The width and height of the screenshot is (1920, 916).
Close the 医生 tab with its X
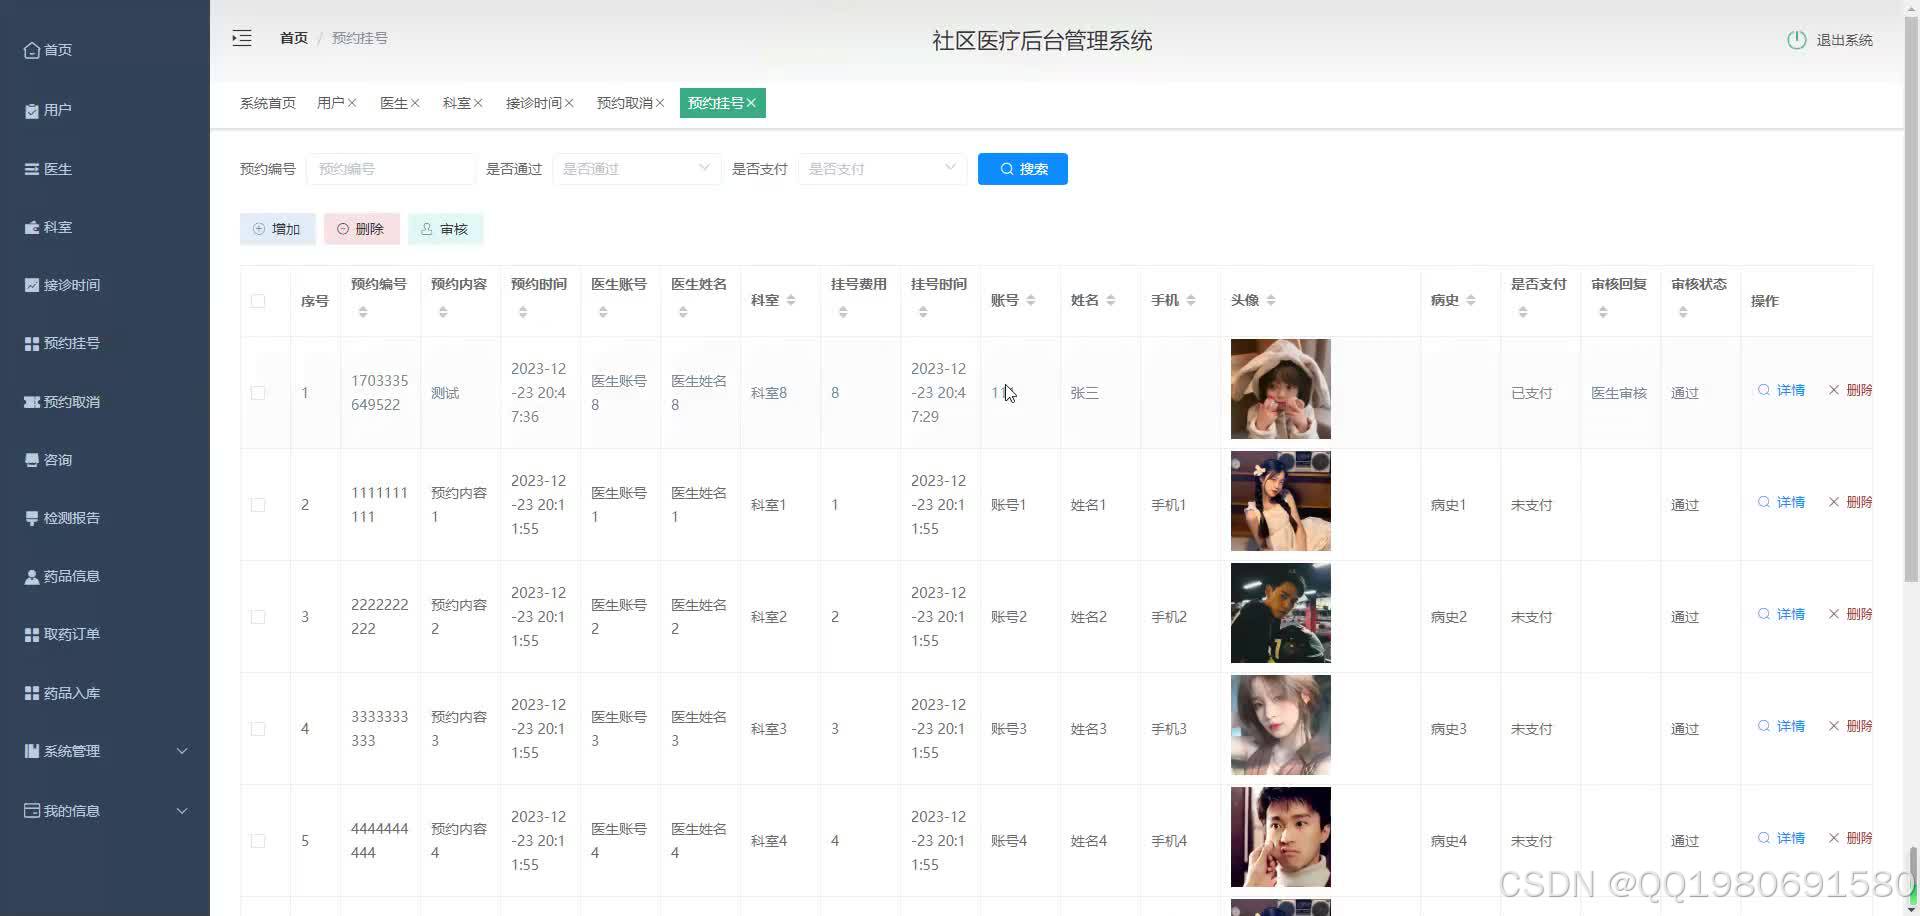click(x=415, y=103)
